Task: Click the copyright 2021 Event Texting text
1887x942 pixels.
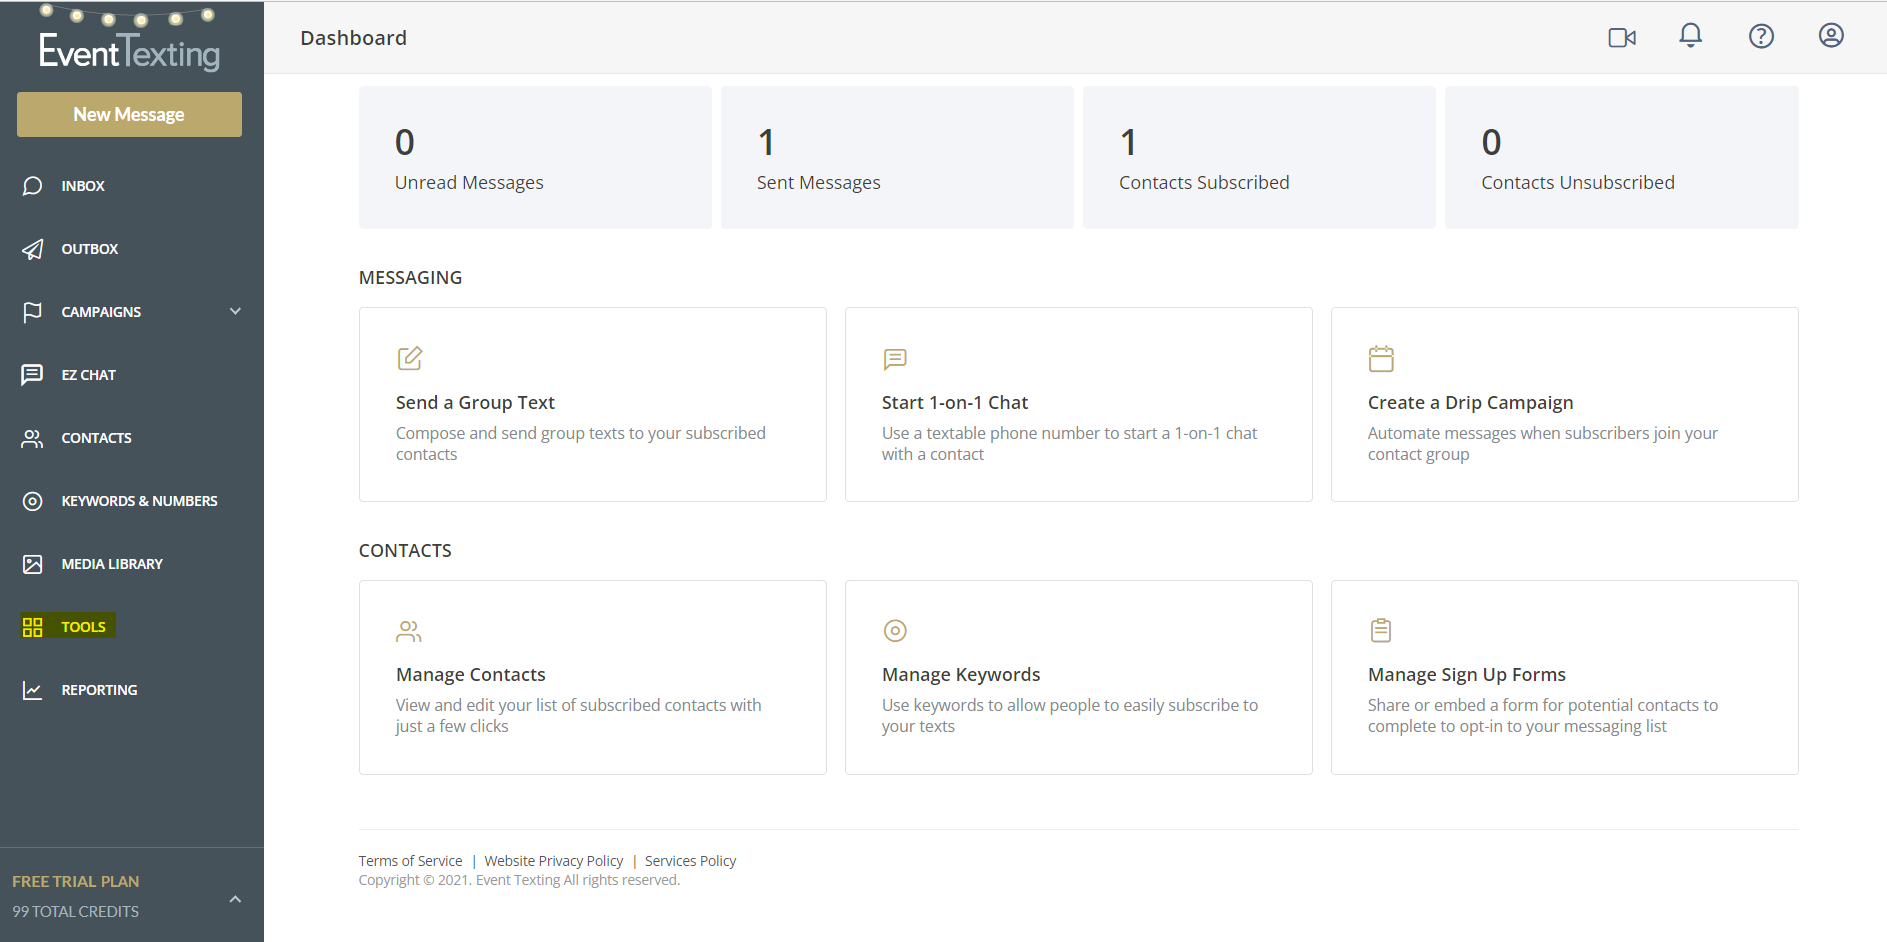Action: click(519, 880)
